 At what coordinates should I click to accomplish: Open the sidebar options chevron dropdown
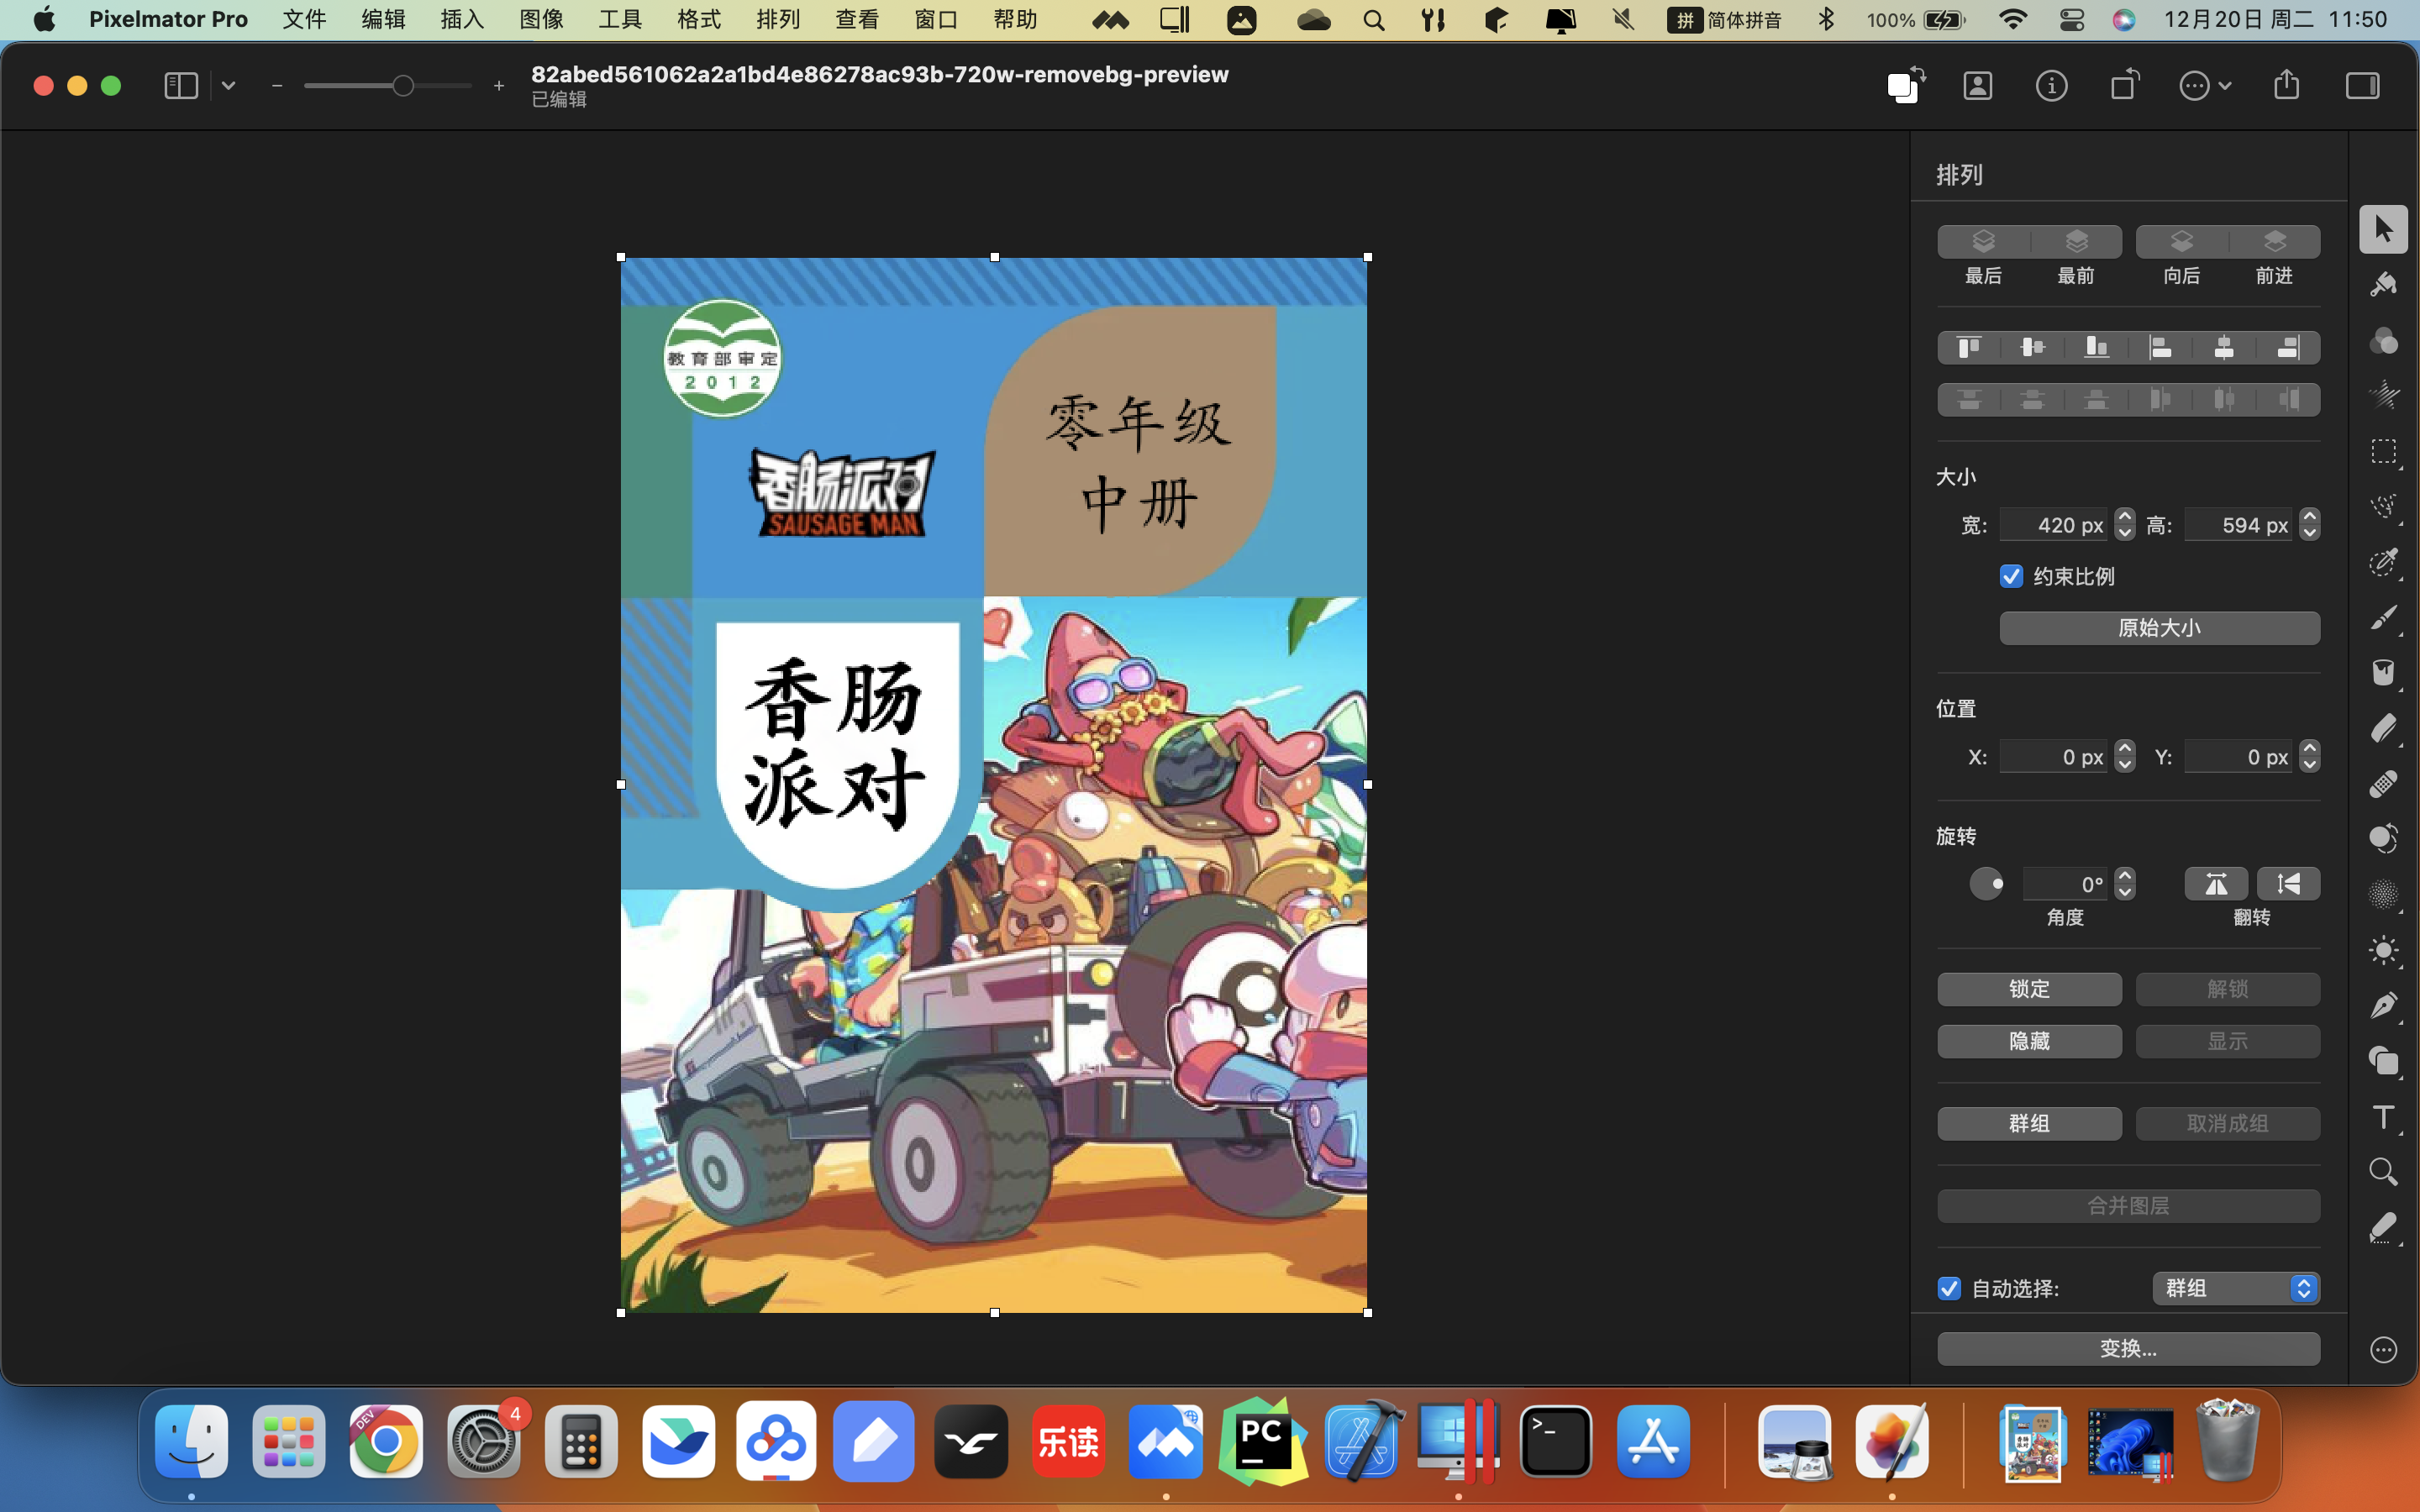click(x=229, y=86)
